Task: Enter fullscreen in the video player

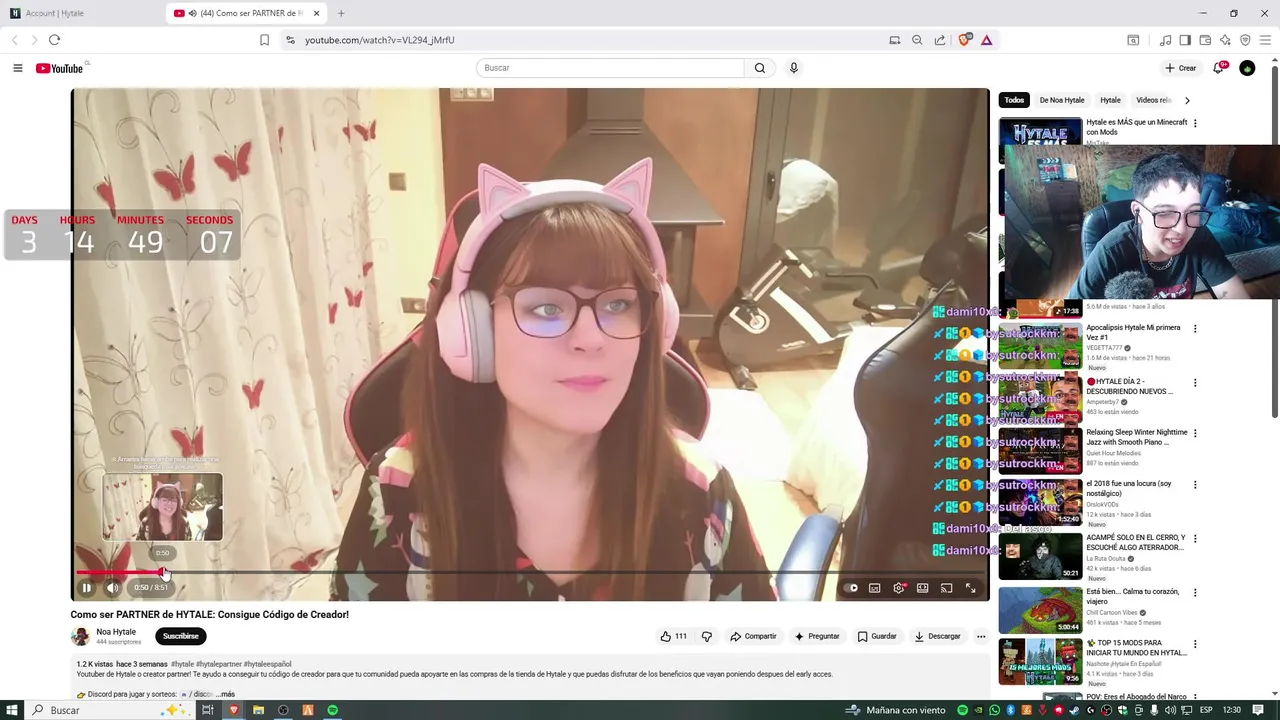Action: coord(971,588)
